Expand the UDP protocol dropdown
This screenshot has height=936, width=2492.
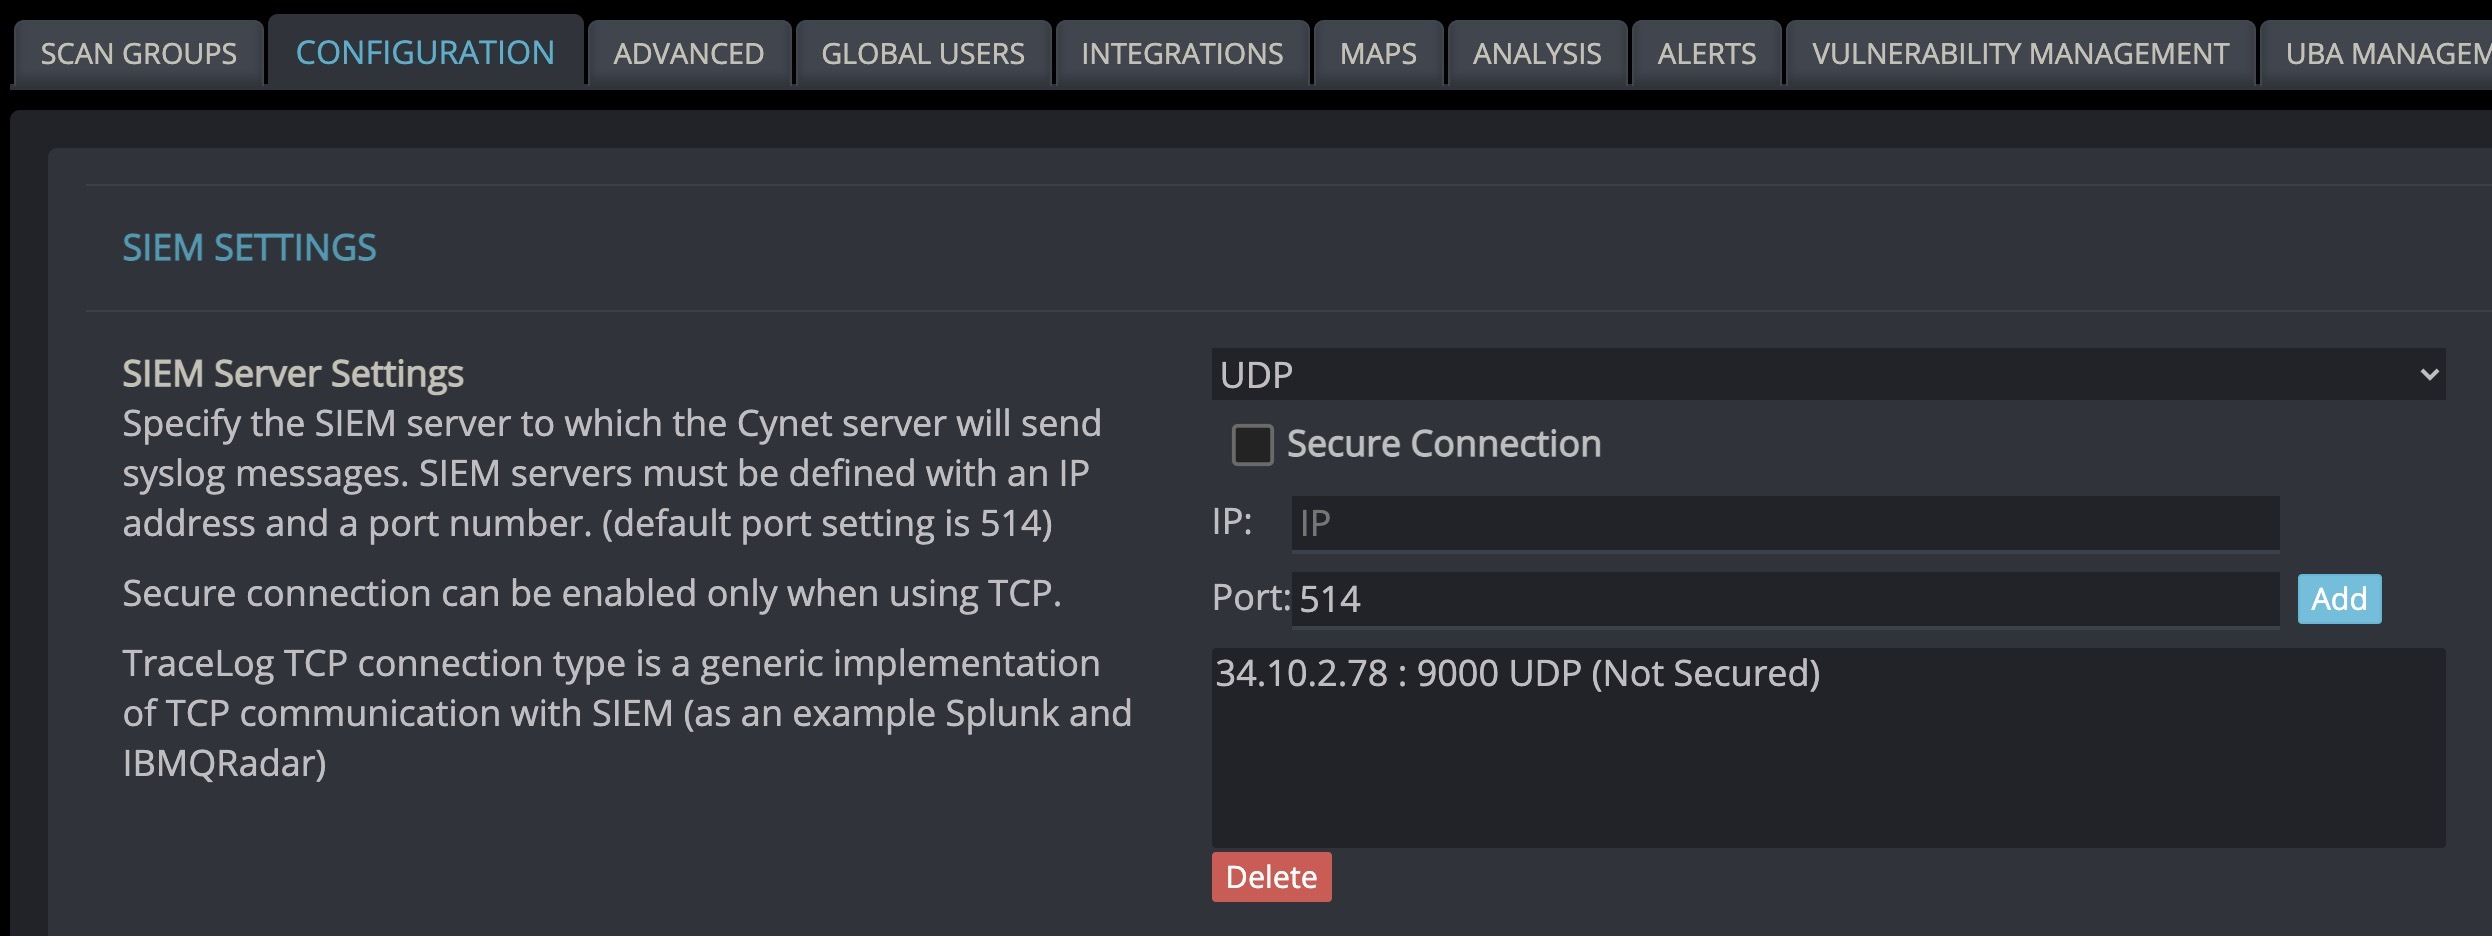[x=1828, y=374]
